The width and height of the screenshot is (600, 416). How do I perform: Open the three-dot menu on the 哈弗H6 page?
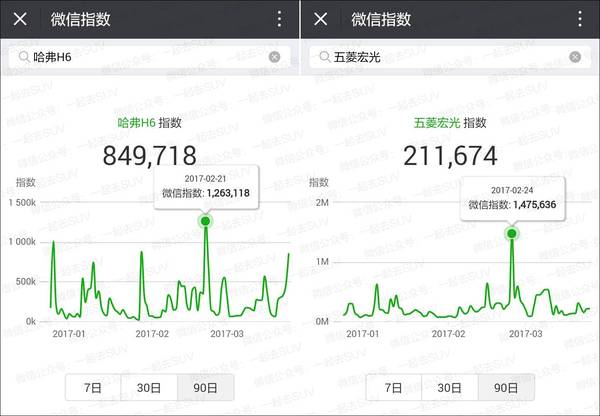280,19
